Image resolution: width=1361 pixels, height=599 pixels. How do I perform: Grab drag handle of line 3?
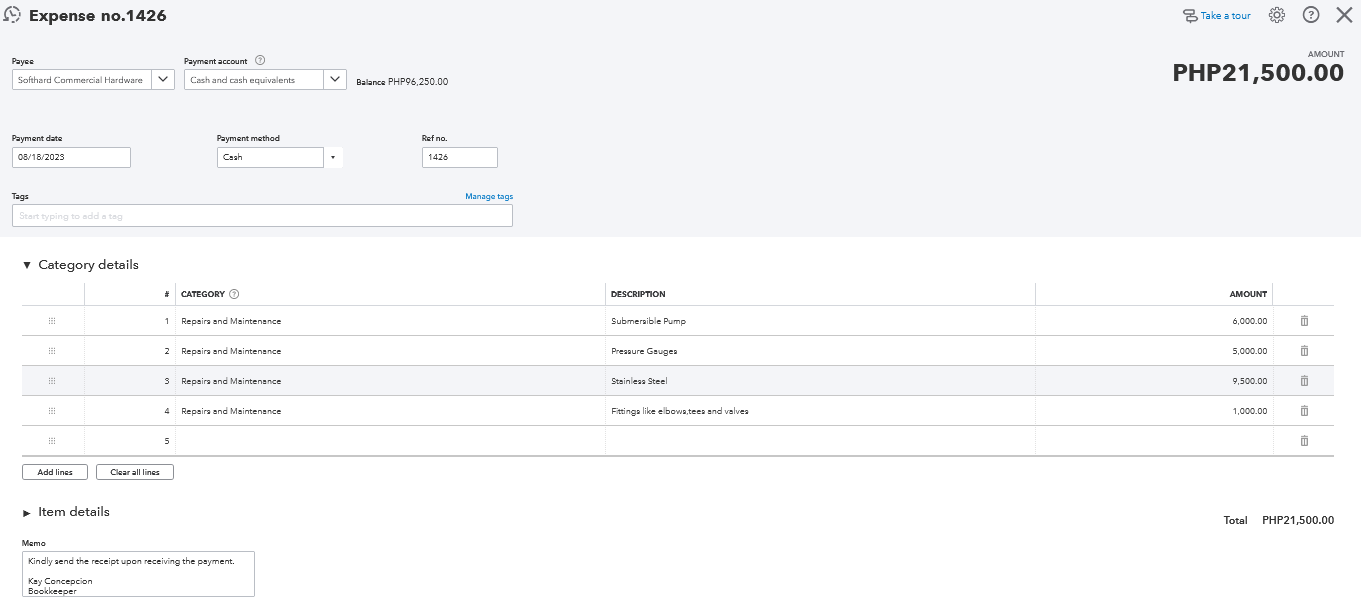[x=52, y=381]
